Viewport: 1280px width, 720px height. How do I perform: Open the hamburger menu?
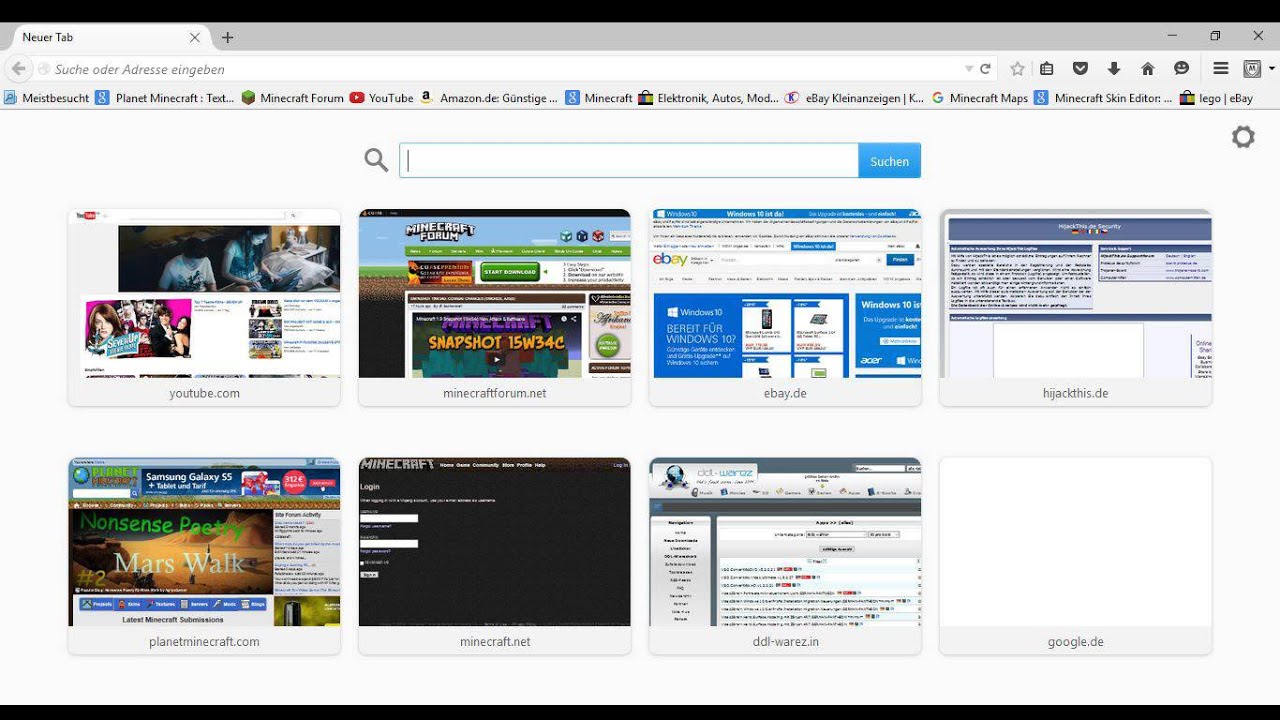point(1221,69)
